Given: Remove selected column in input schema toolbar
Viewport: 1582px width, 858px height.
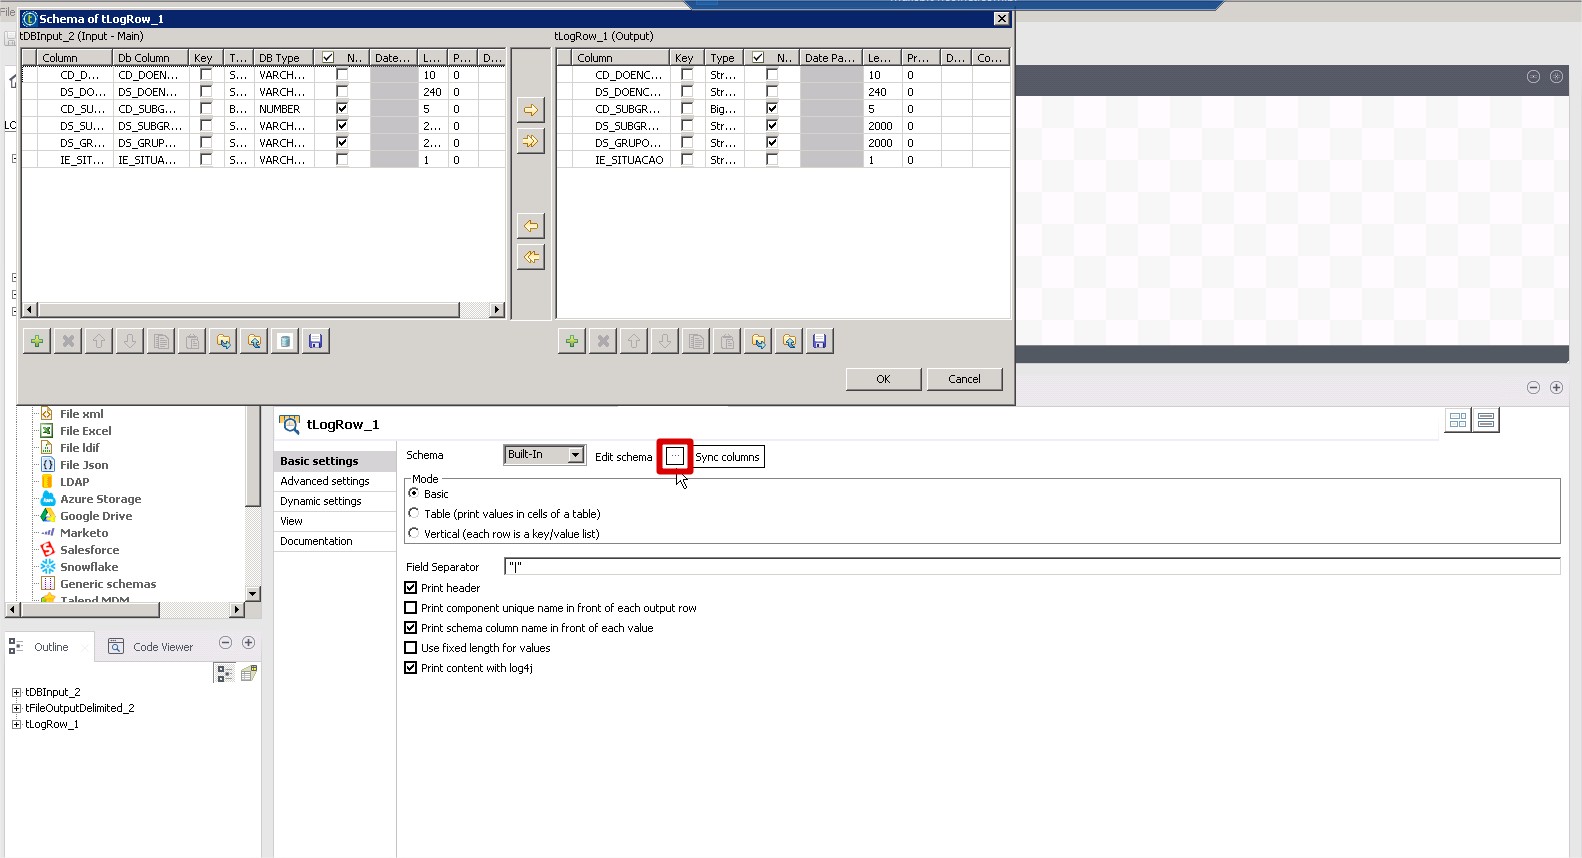Looking at the screenshot, I should [68, 341].
